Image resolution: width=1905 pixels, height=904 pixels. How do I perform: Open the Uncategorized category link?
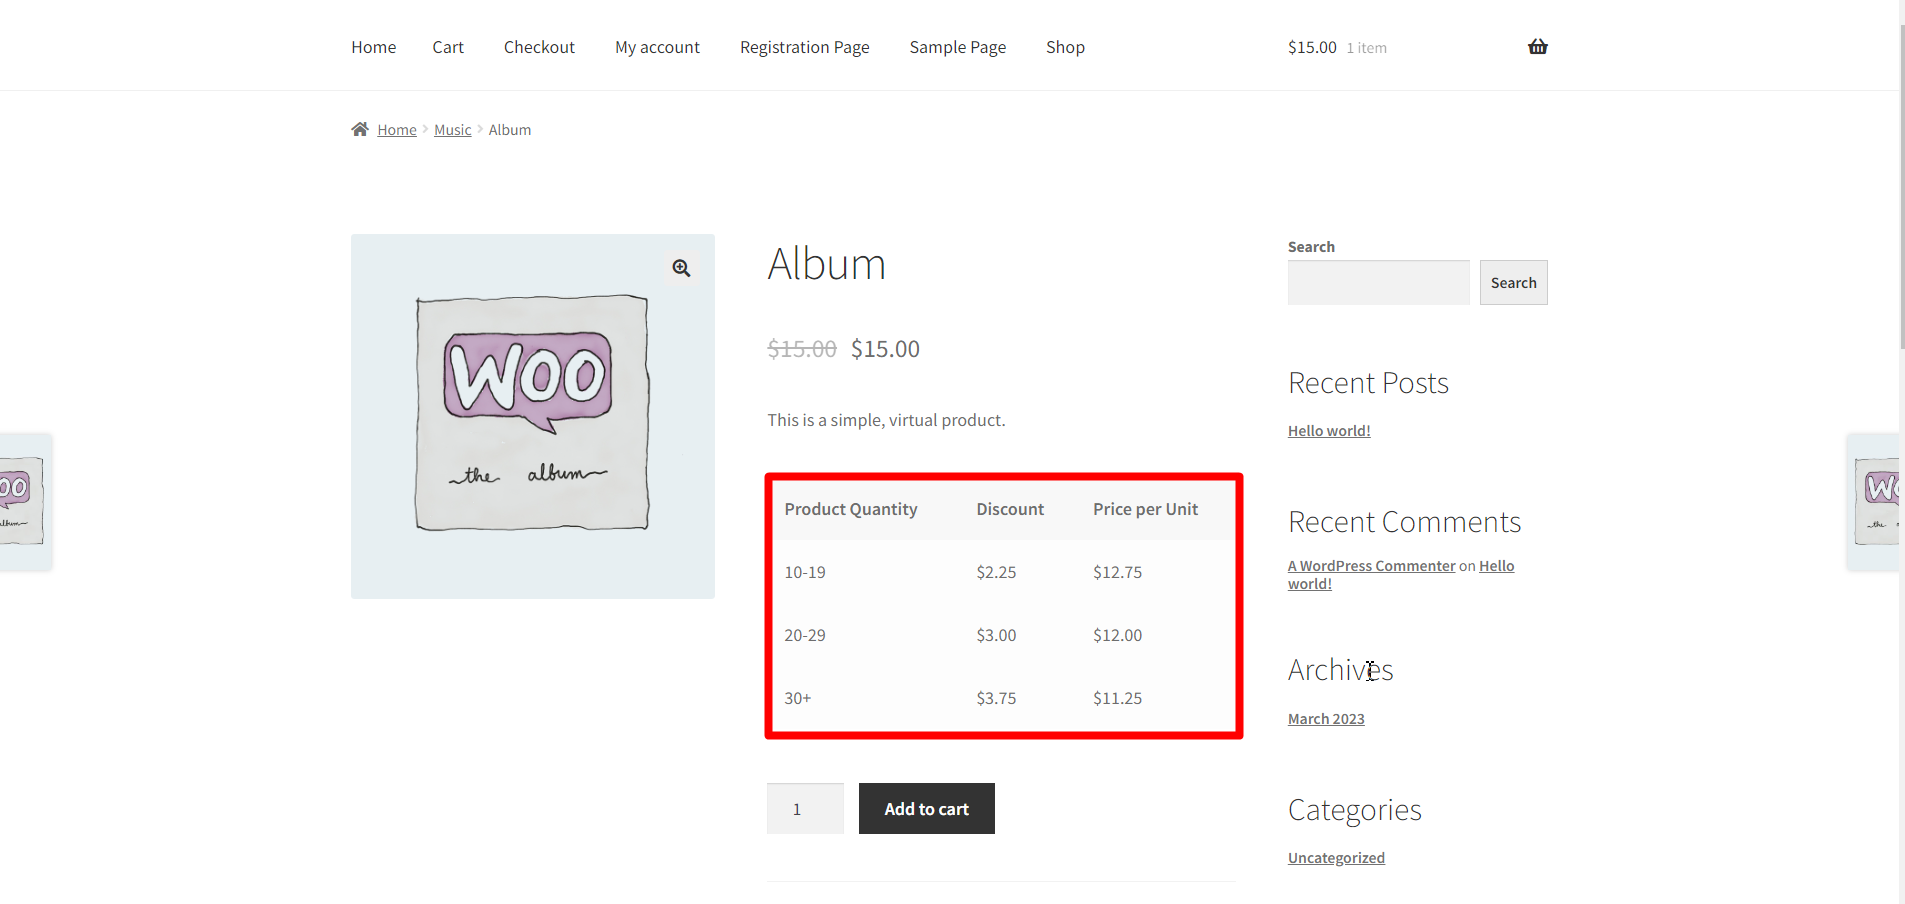point(1336,858)
